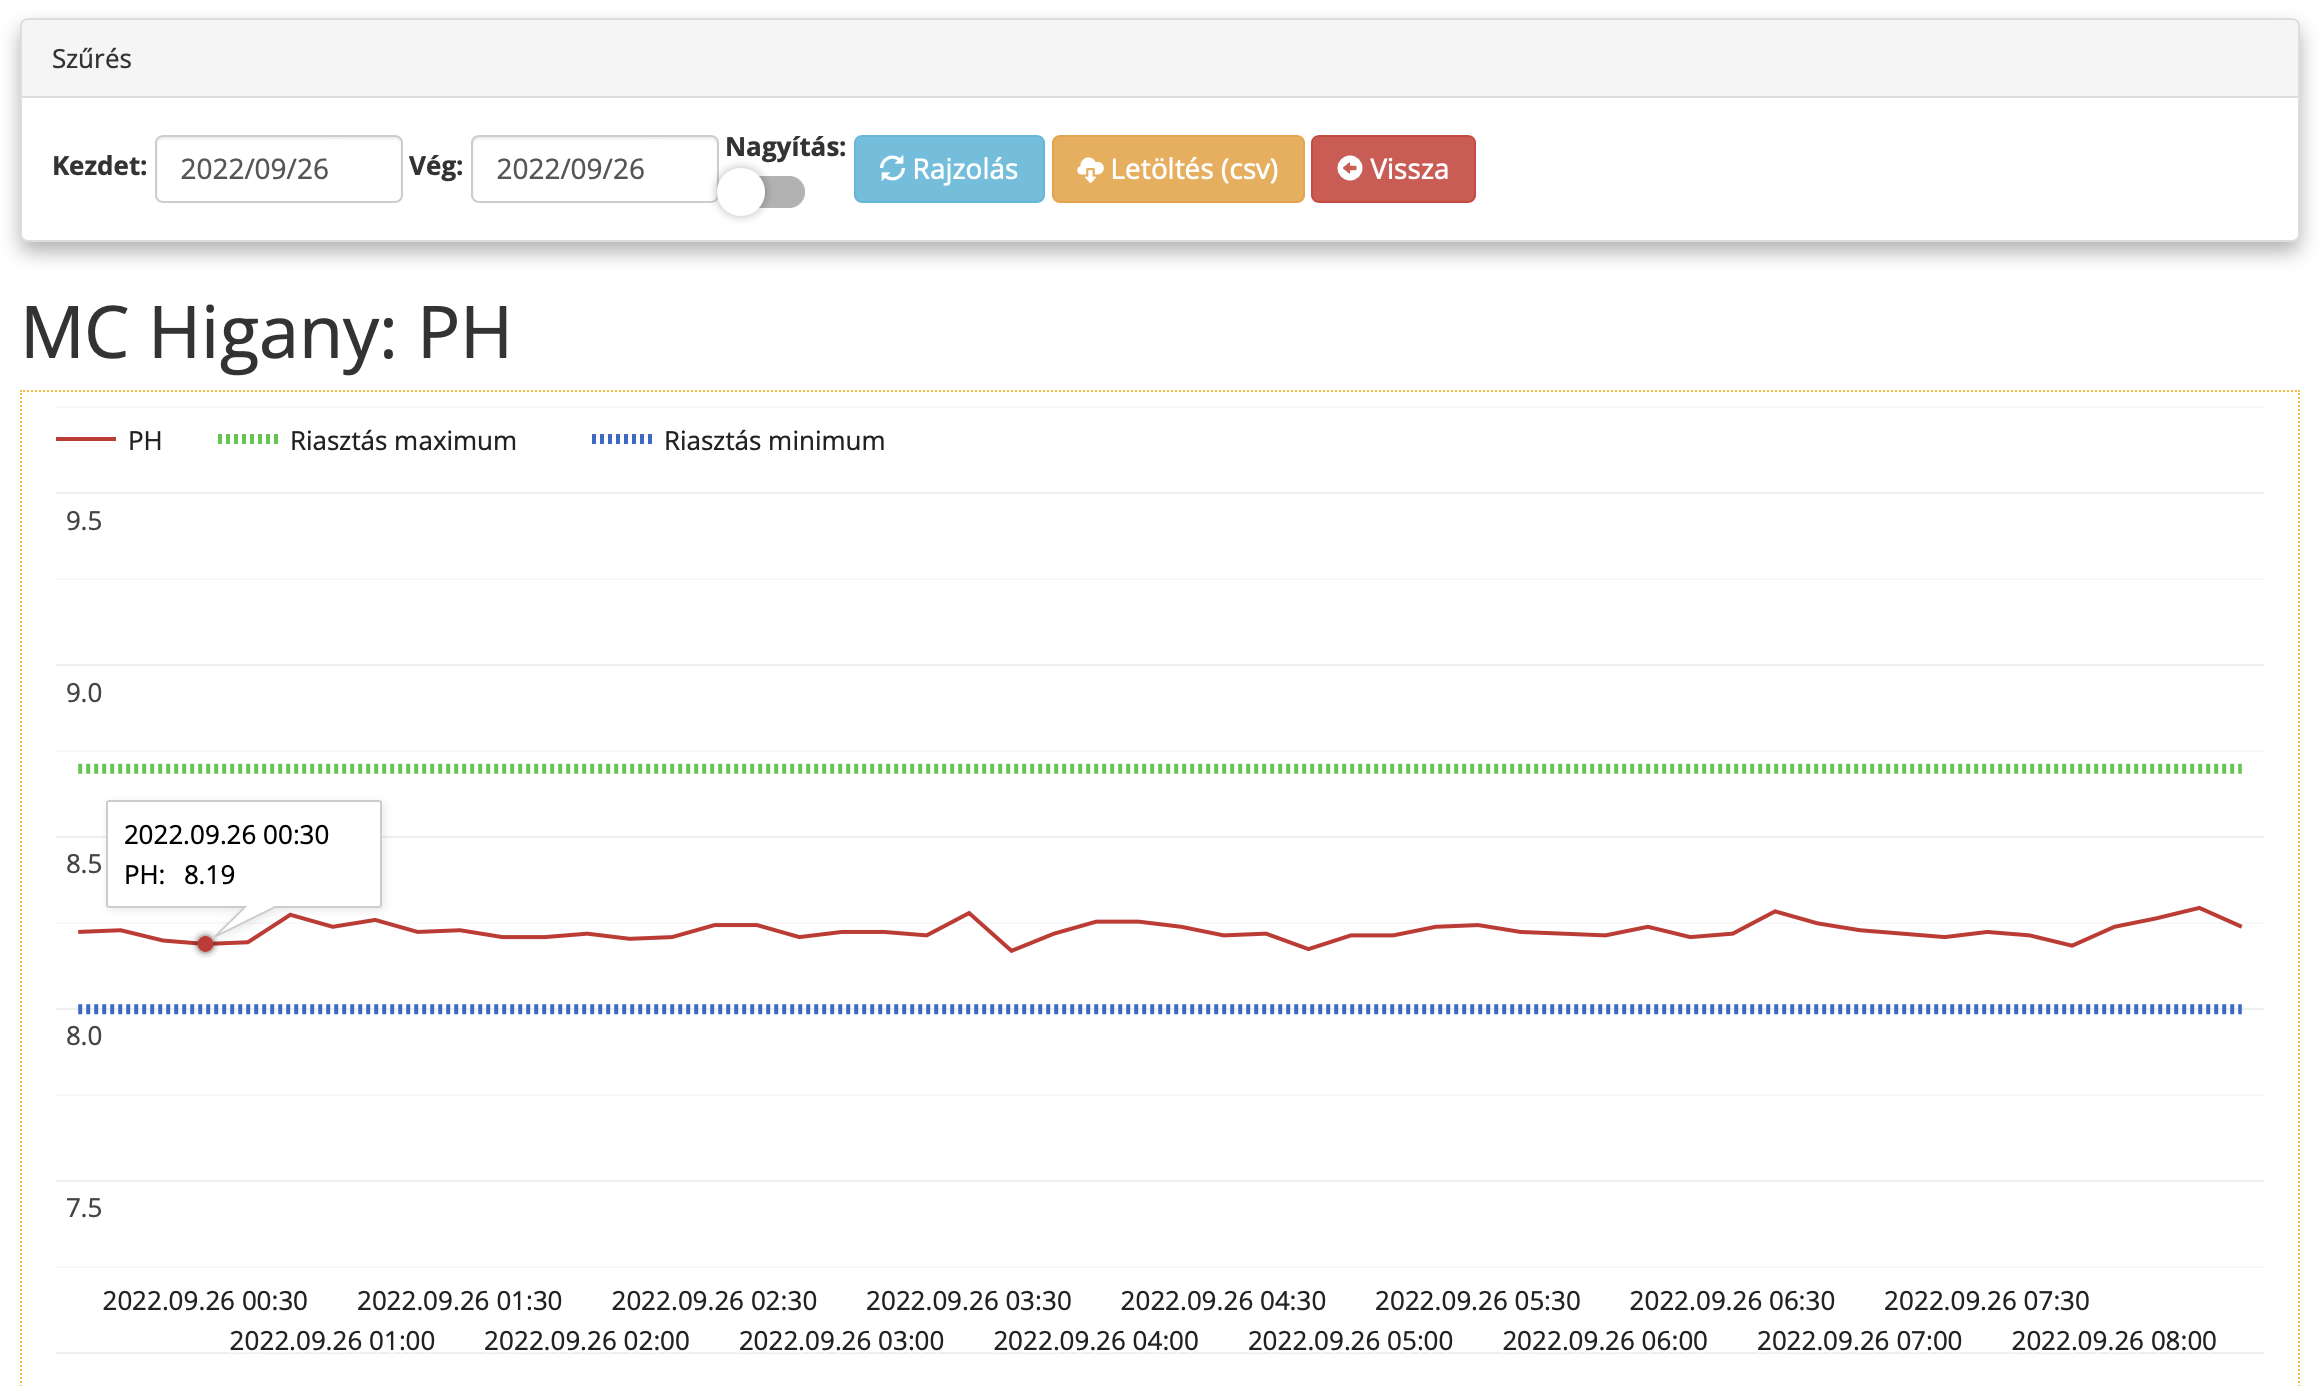
Task: Click x-axis label 2022.09.26 08:00
Action: click(x=2114, y=1340)
